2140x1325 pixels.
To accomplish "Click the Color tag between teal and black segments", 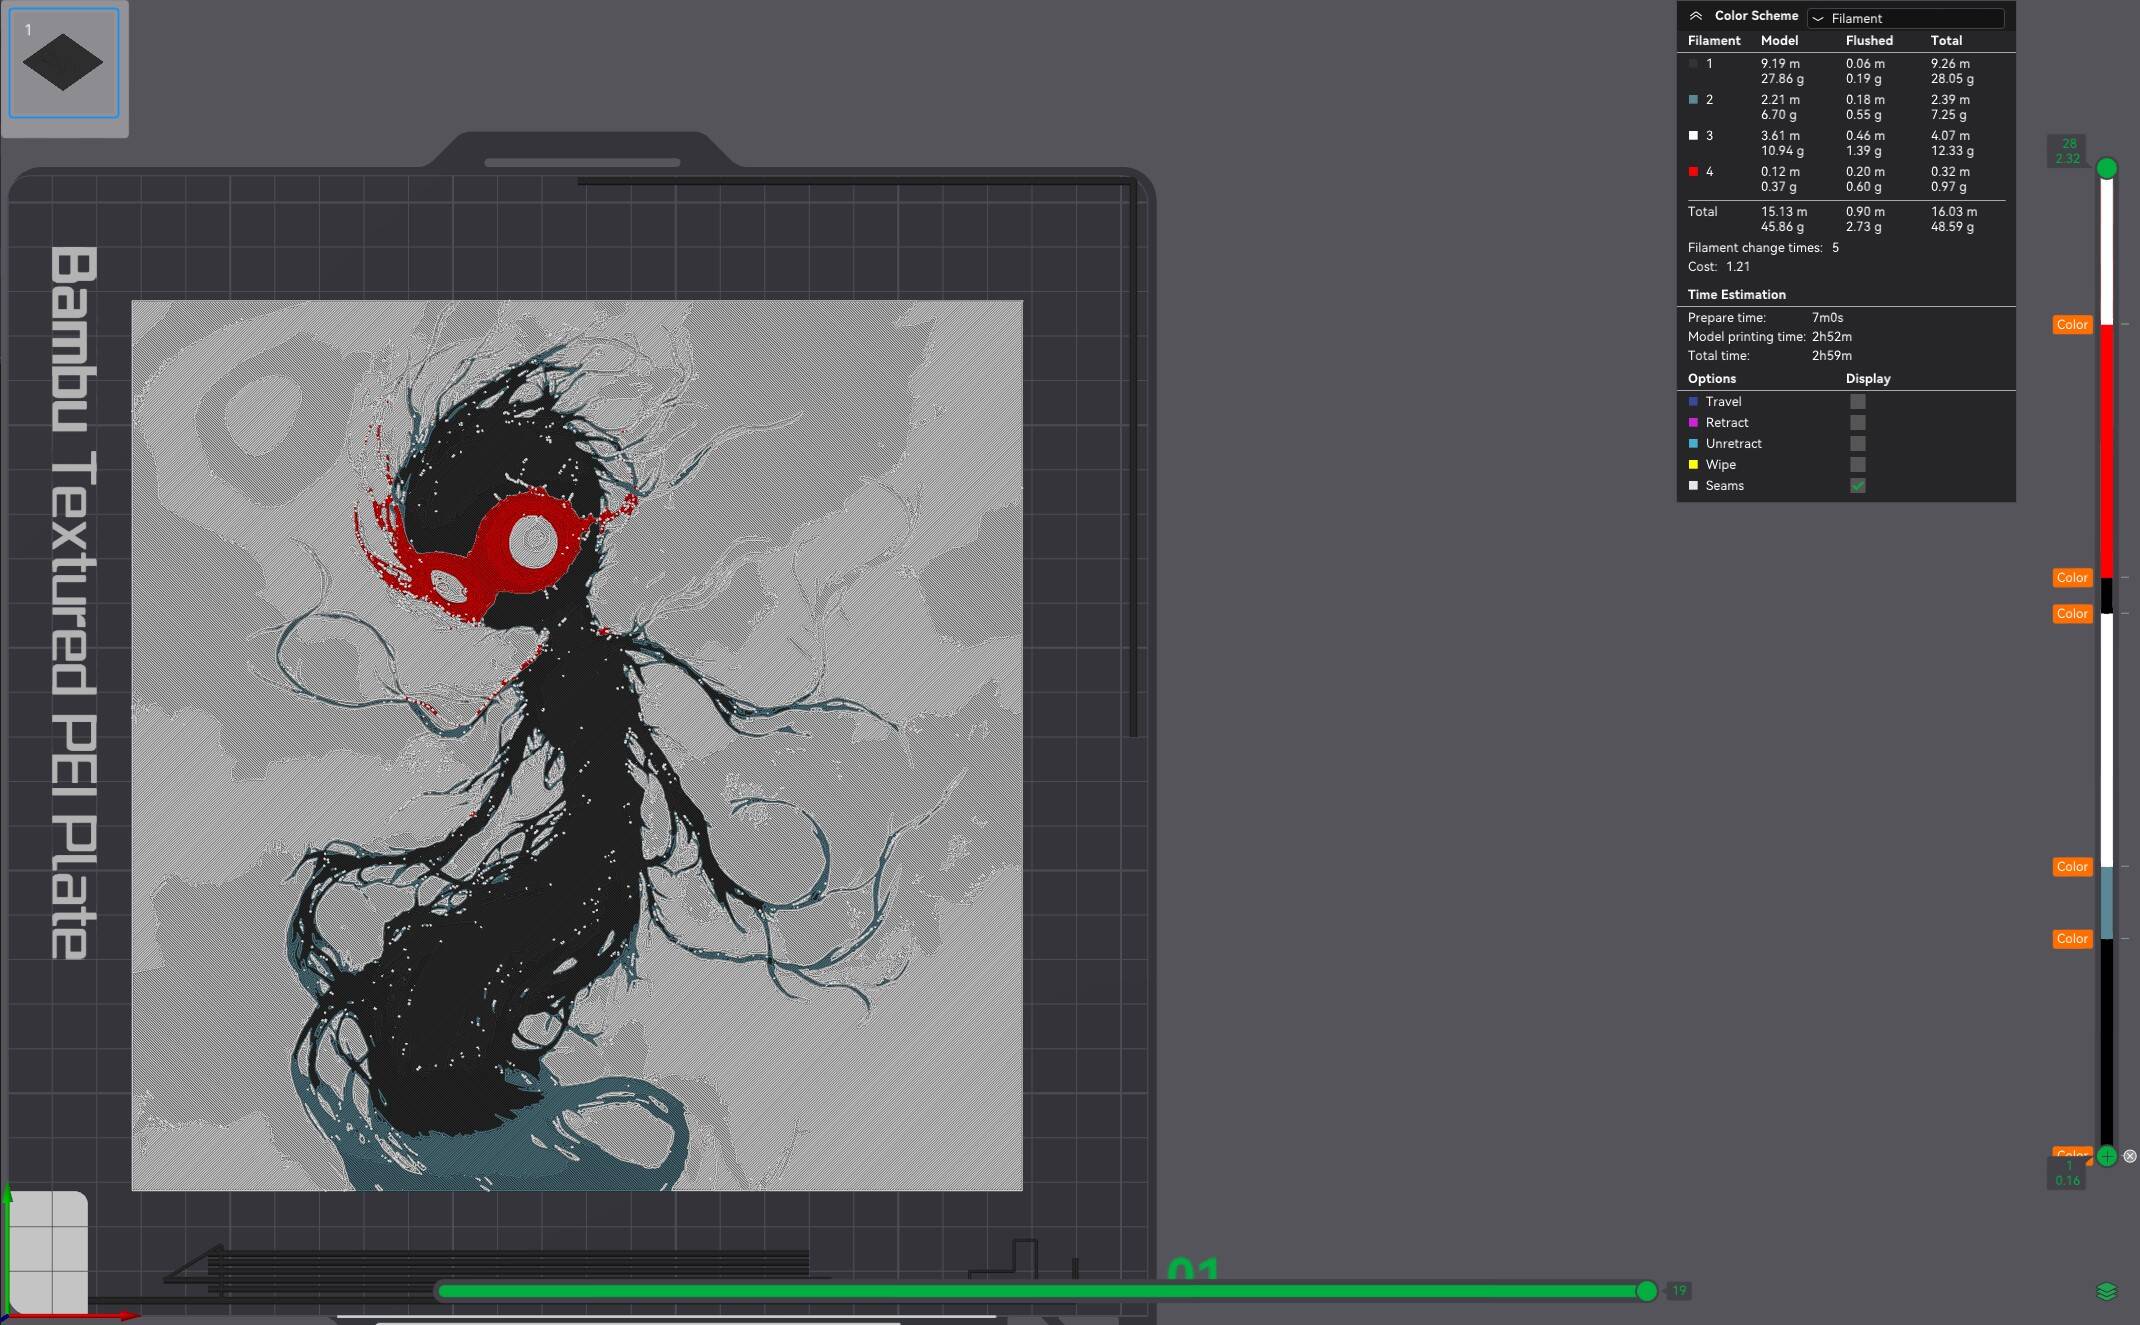I will 2072,939.
